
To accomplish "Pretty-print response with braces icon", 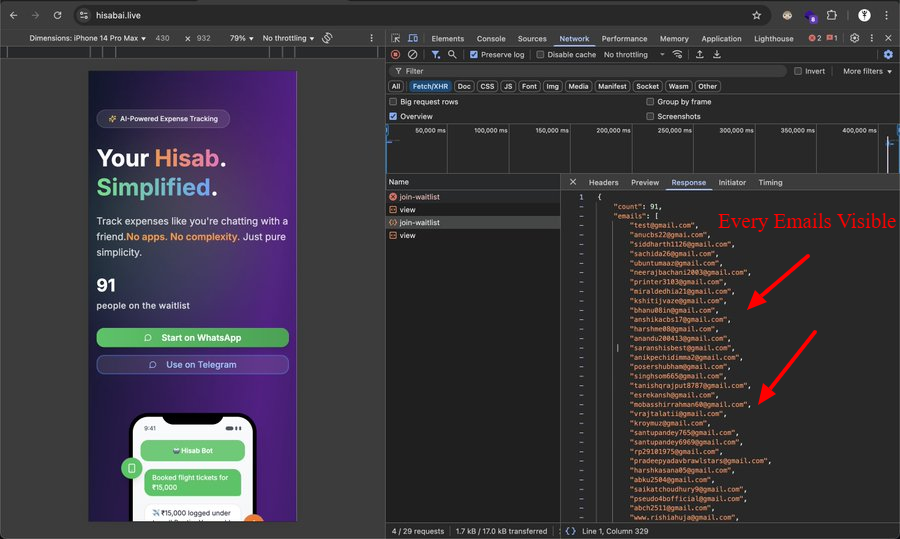I will tap(571, 531).
